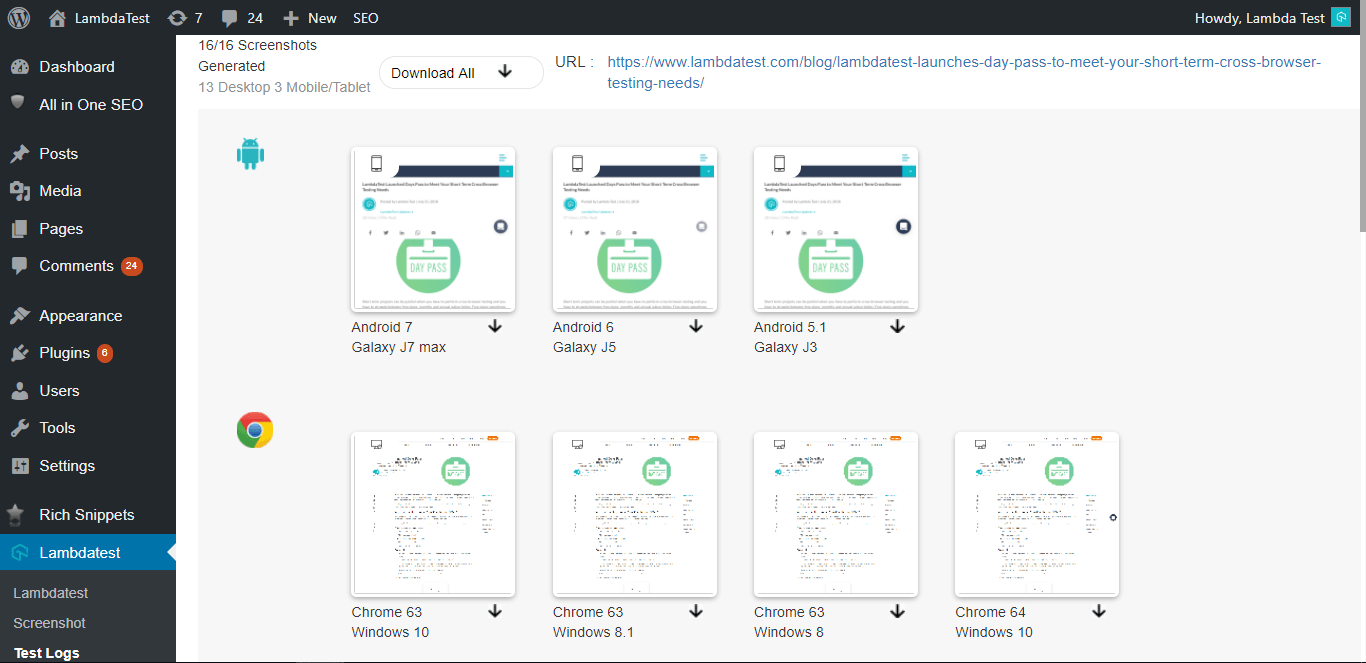The image size is (1366, 663).
Task: Select Test Logs in the Lambdatest submenu
Action: pos(46,652)
